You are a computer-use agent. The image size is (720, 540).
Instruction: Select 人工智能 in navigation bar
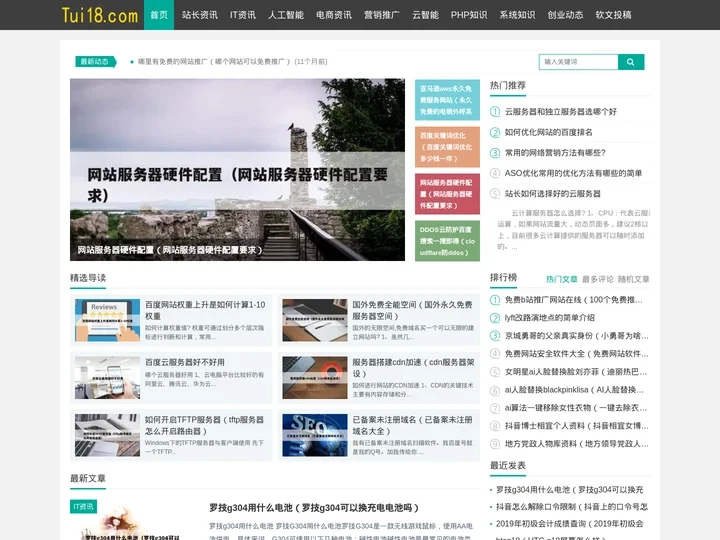286,15
